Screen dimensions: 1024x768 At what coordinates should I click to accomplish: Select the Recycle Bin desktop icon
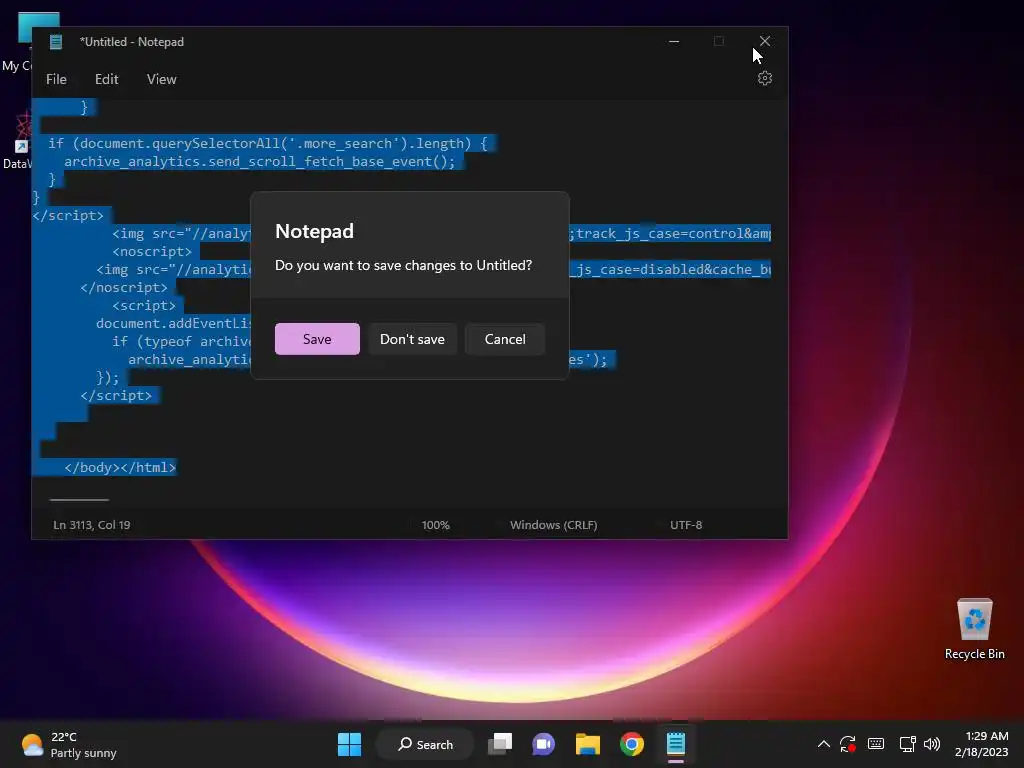tap(974, 629)
